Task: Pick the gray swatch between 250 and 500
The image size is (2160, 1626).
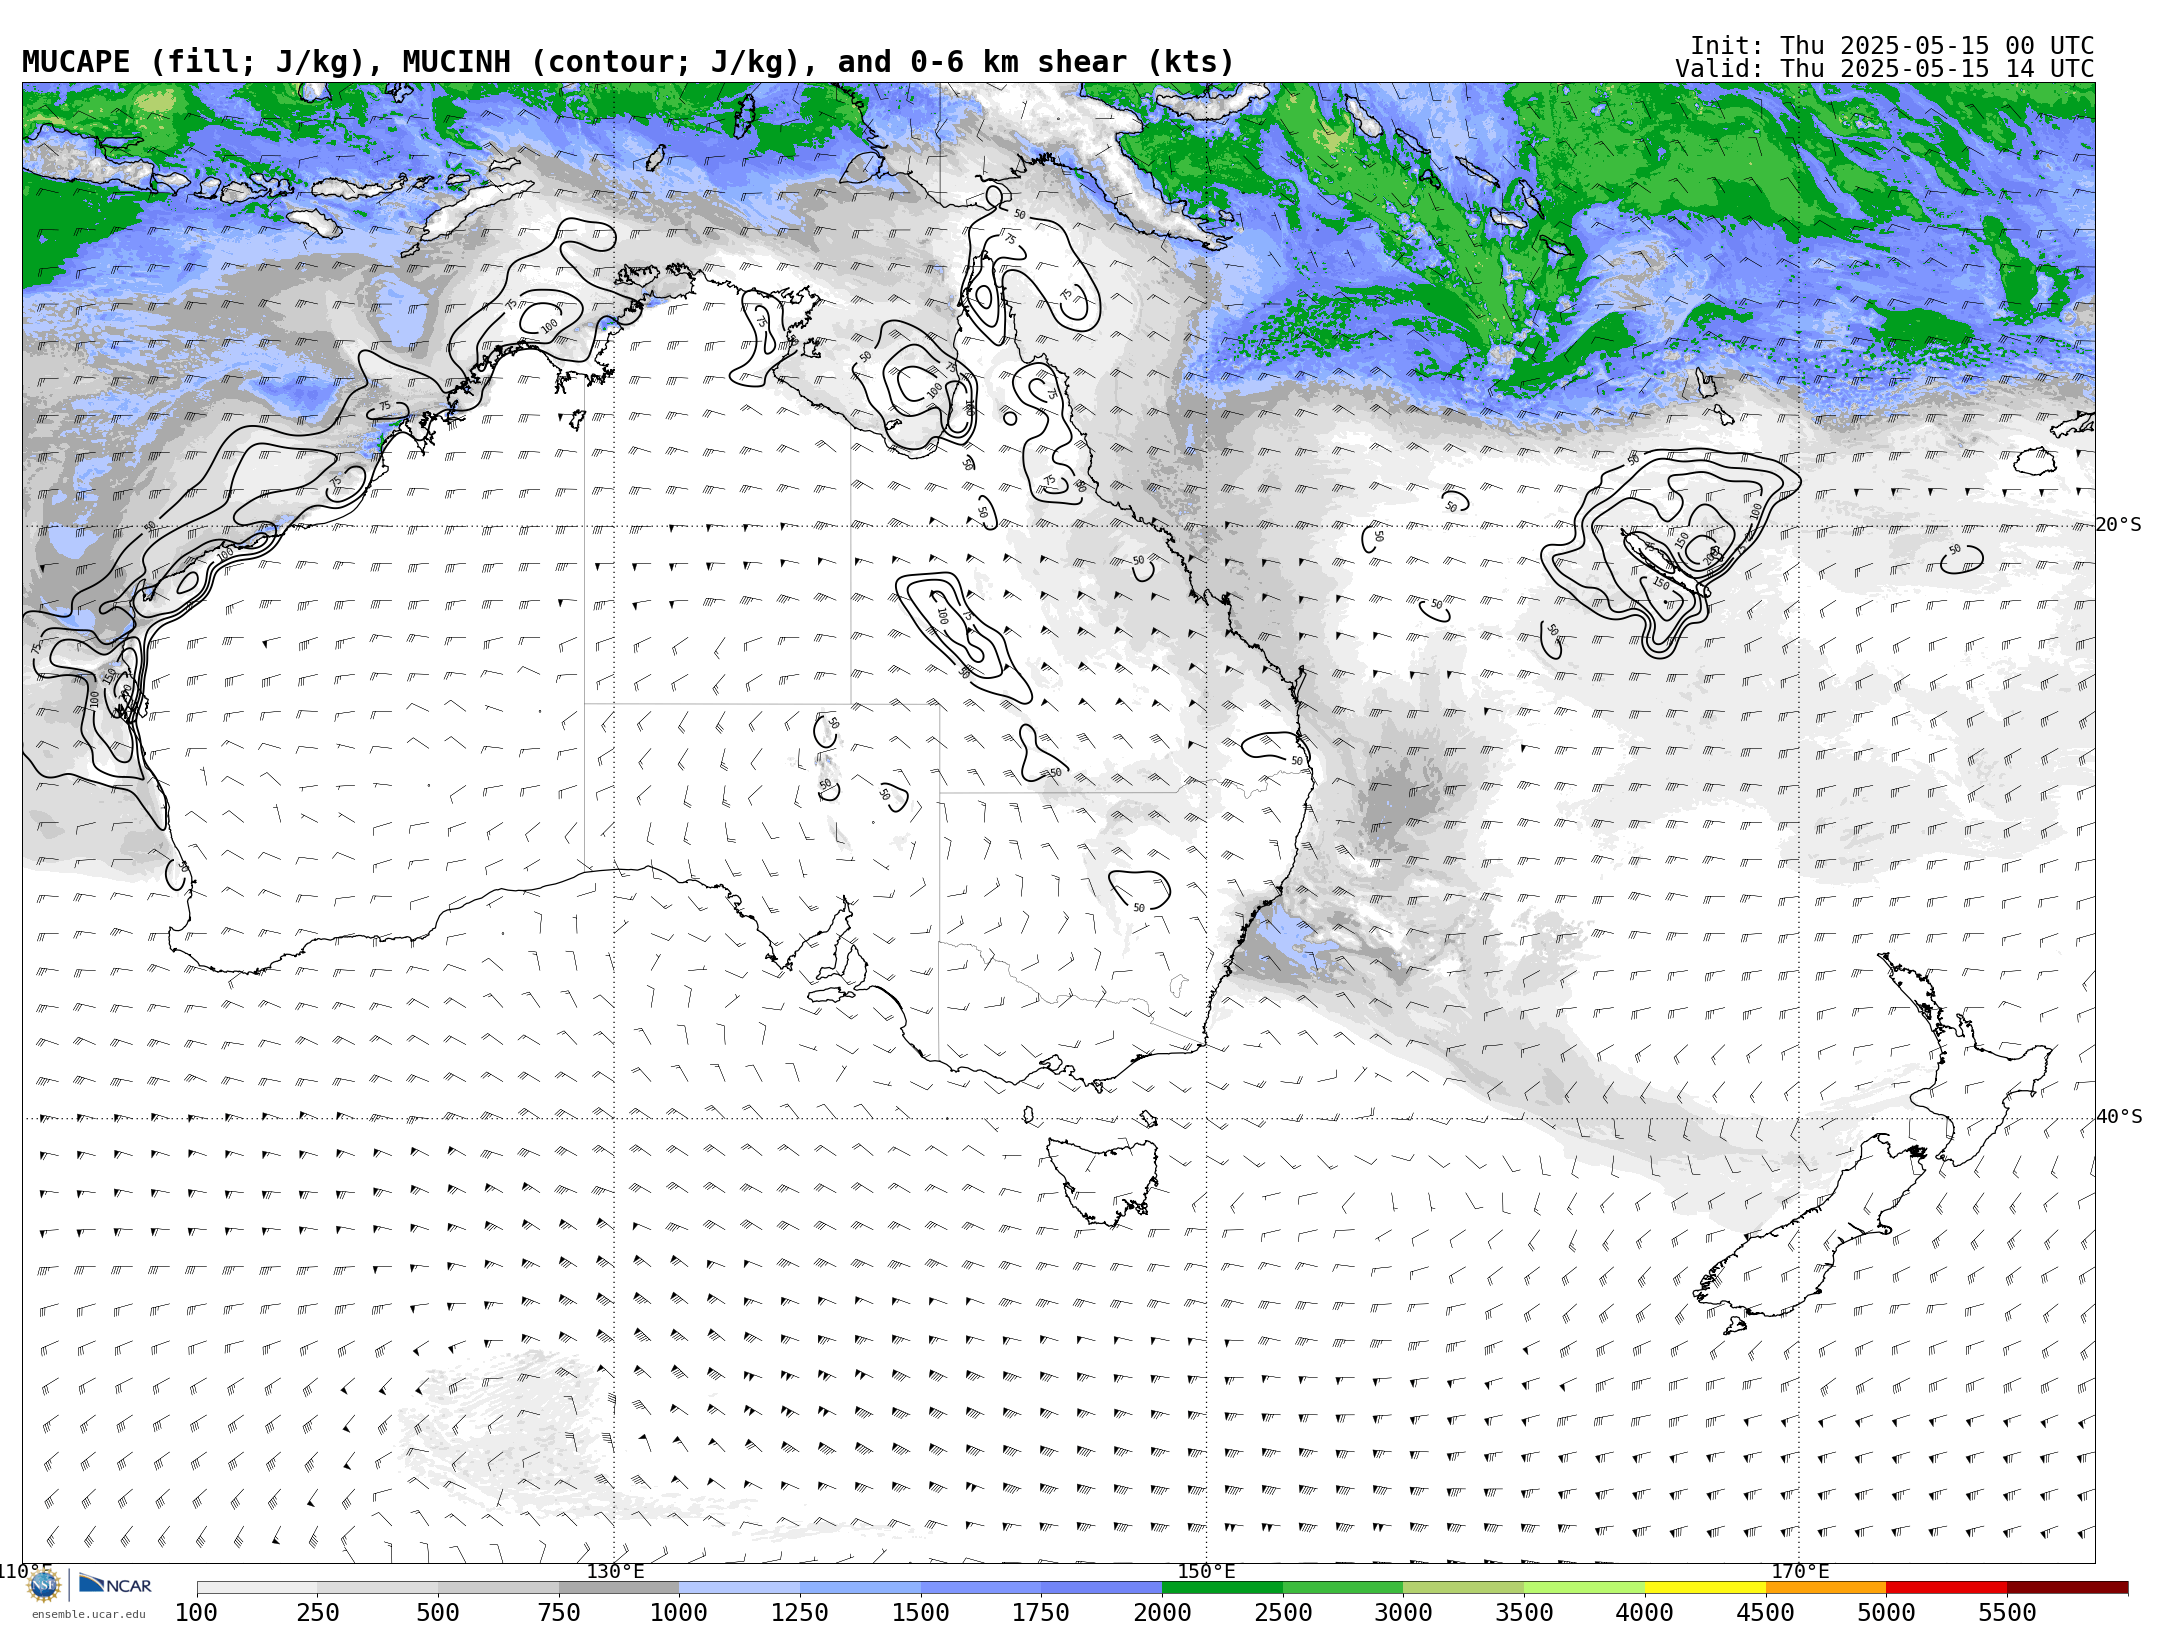Action: coord(378,1588)
